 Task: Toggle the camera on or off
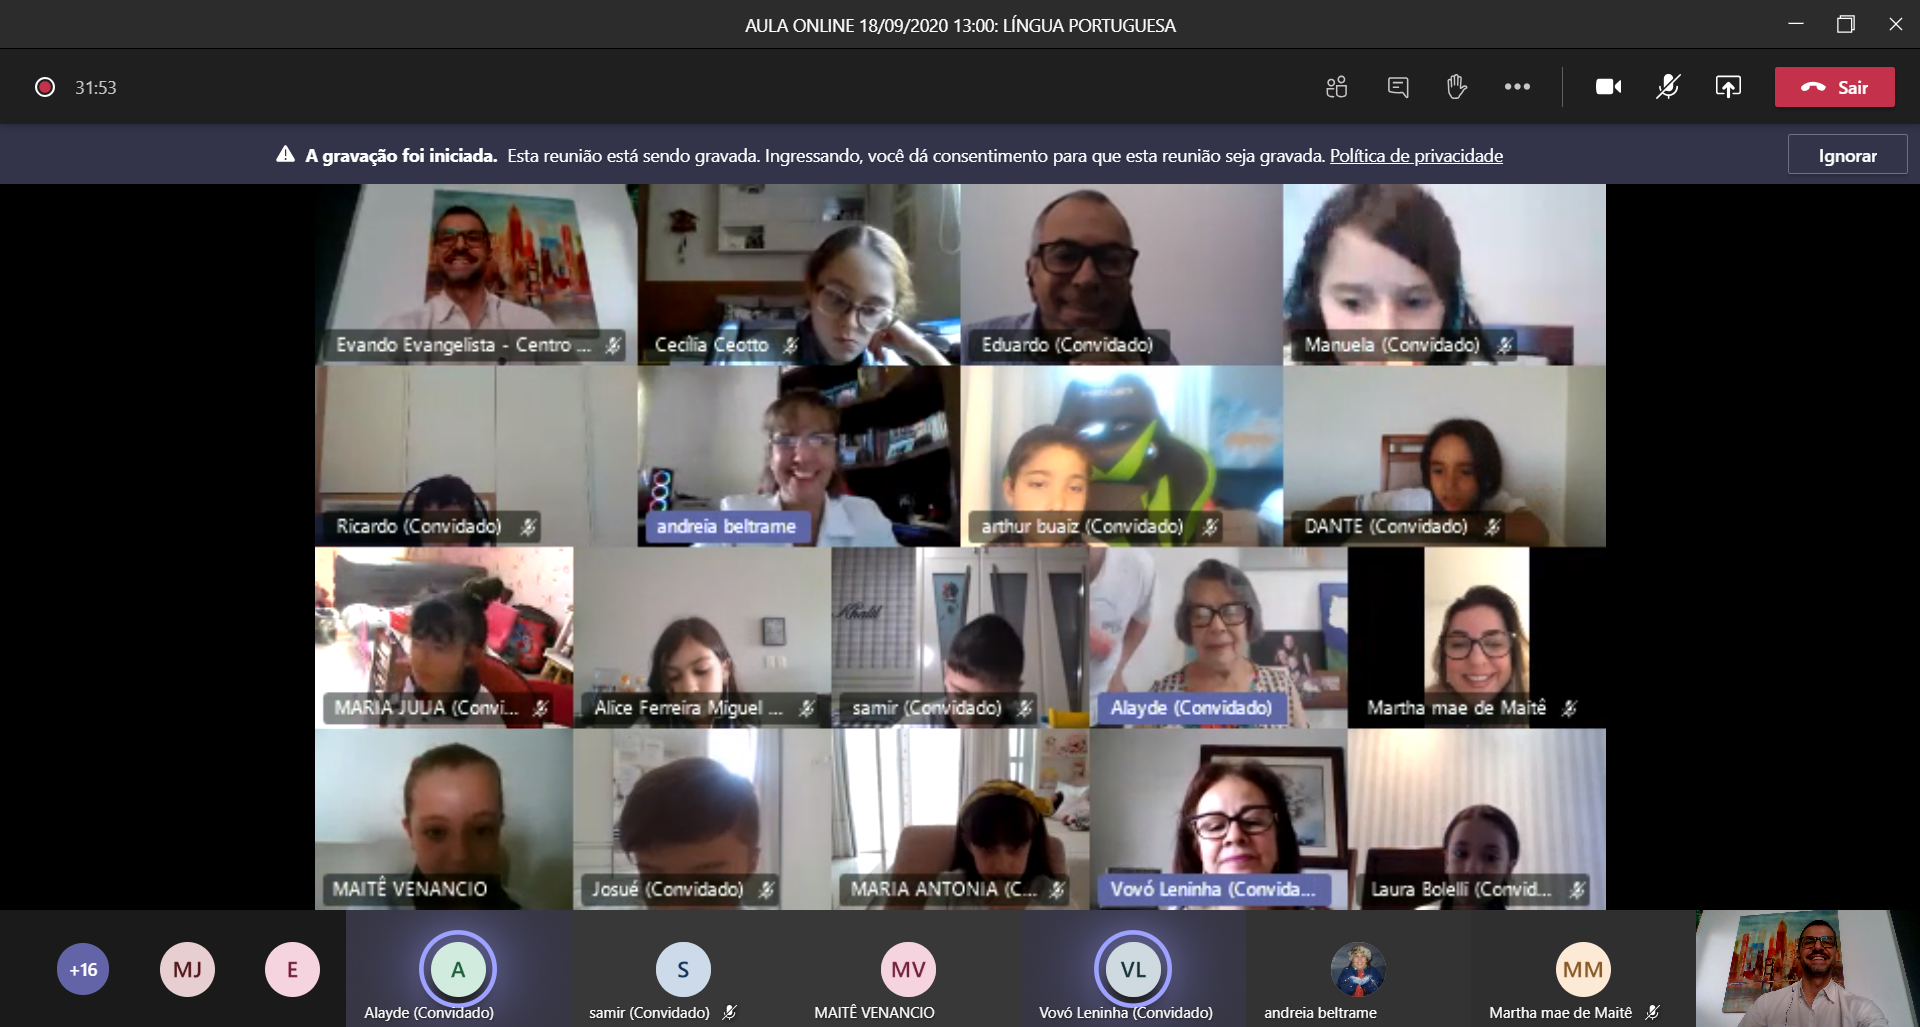click(x=1608, y=87)
